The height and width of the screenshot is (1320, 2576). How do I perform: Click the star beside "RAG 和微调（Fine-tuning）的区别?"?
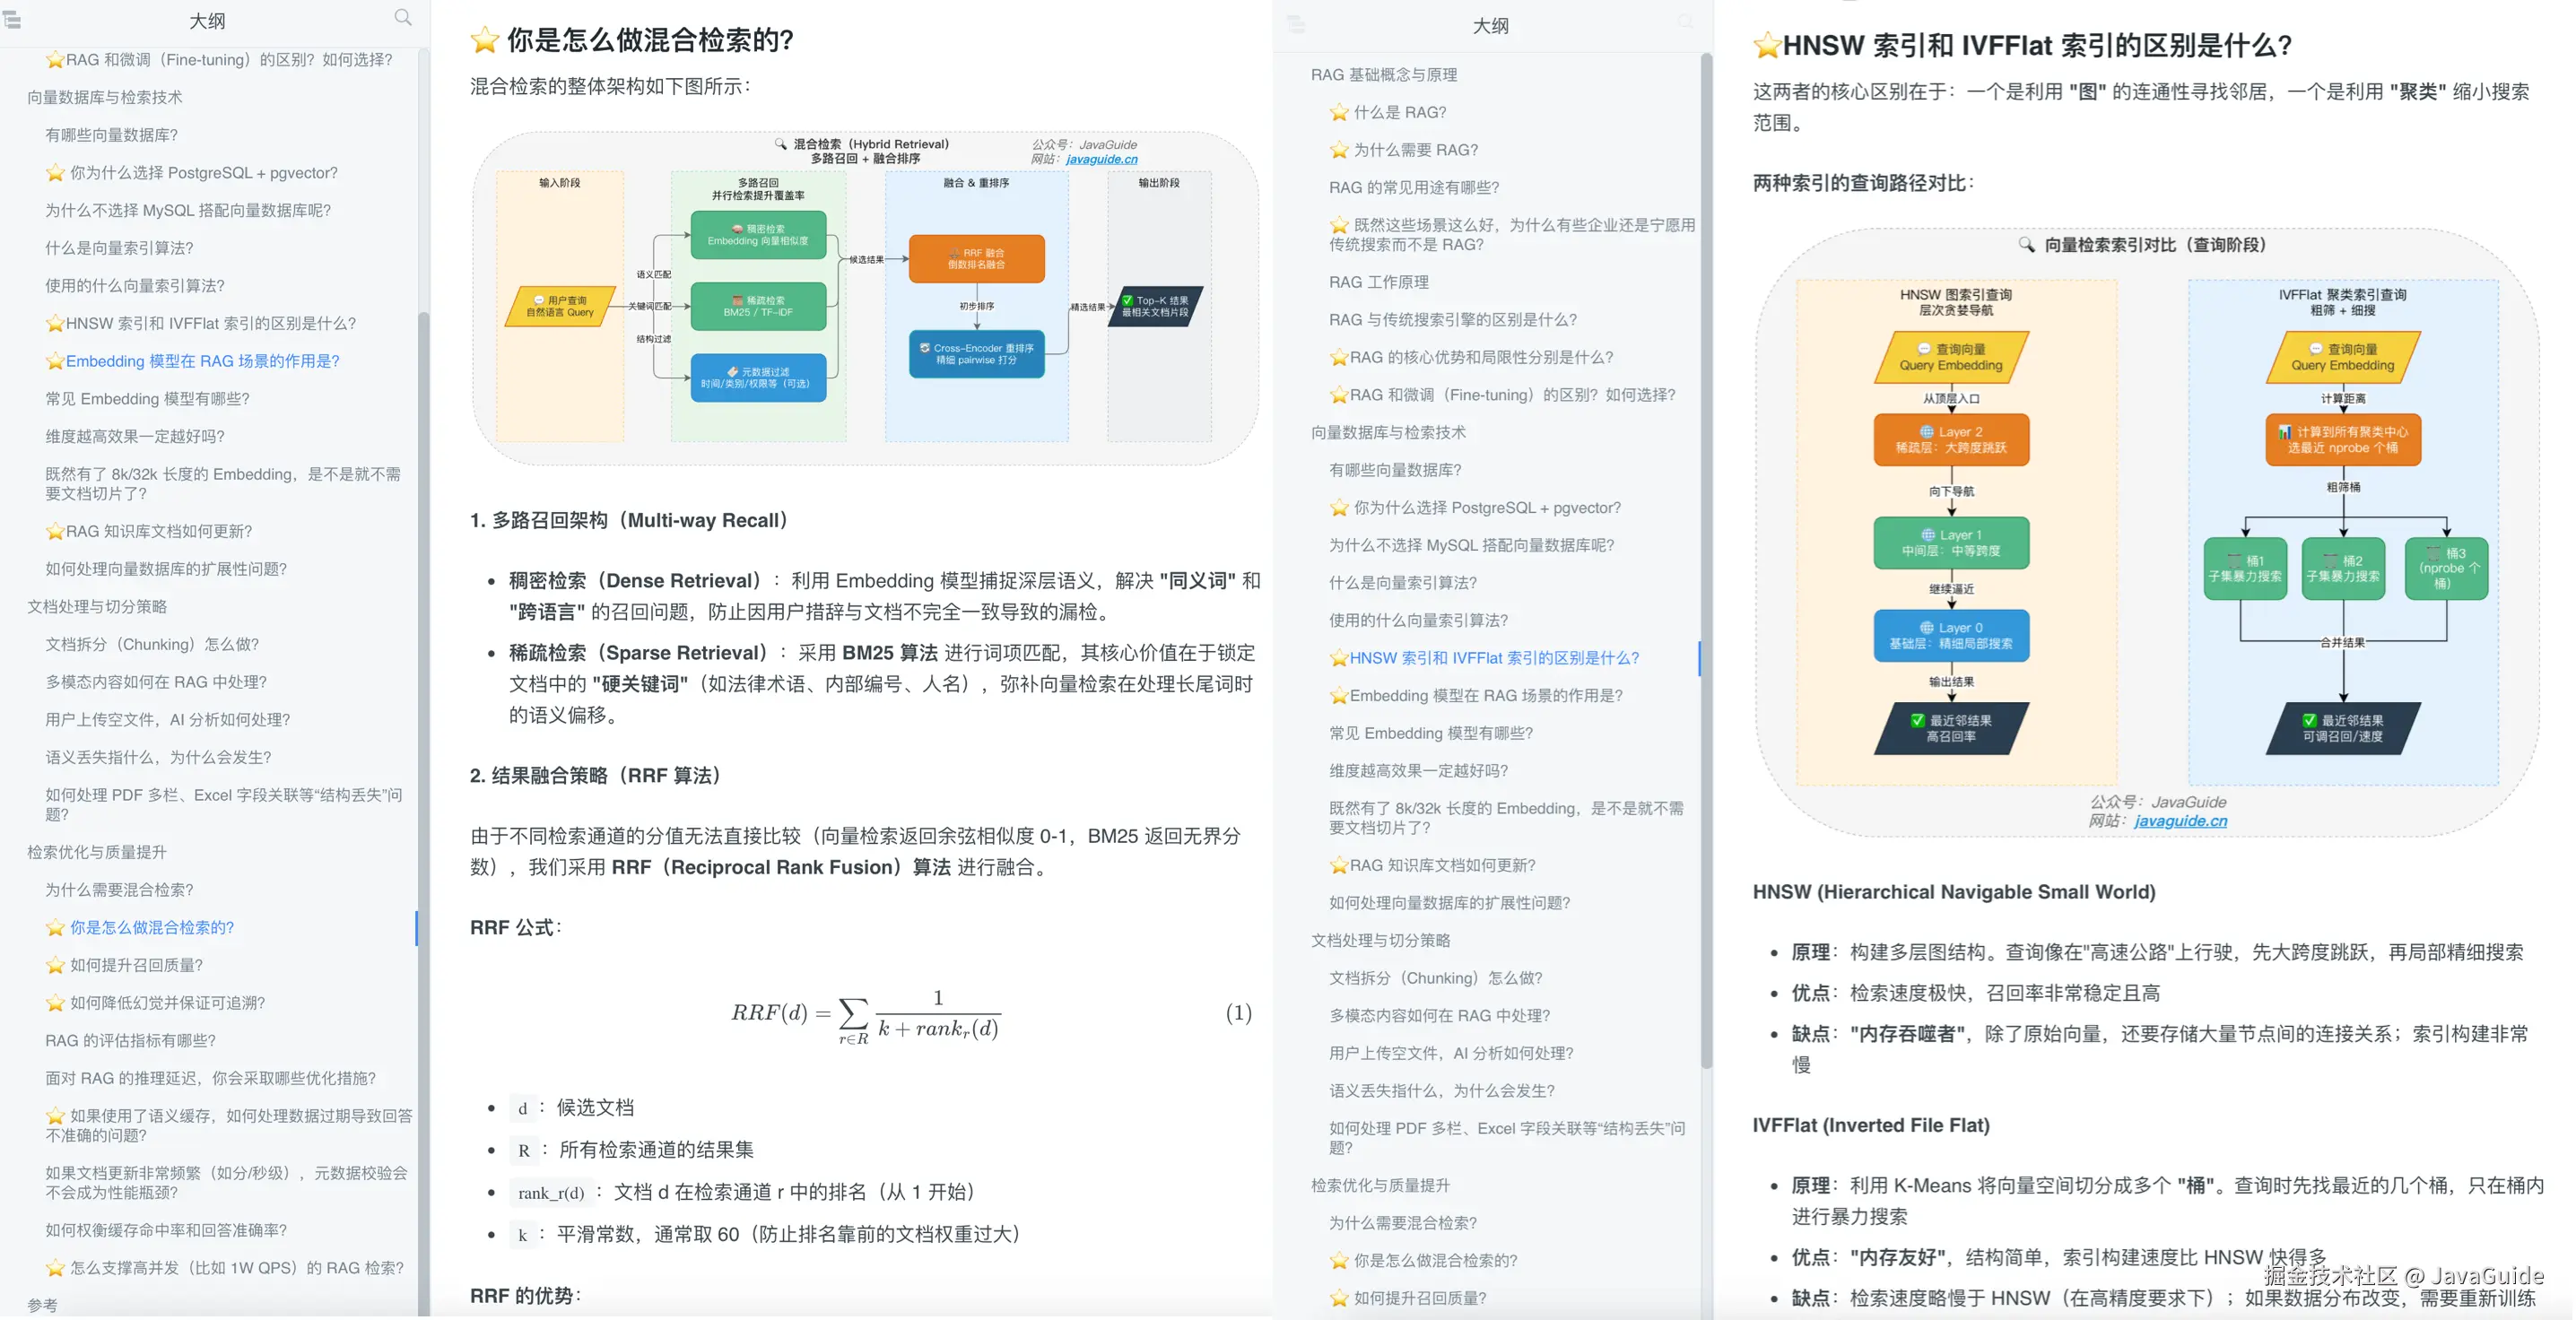[x=55, y=59]
